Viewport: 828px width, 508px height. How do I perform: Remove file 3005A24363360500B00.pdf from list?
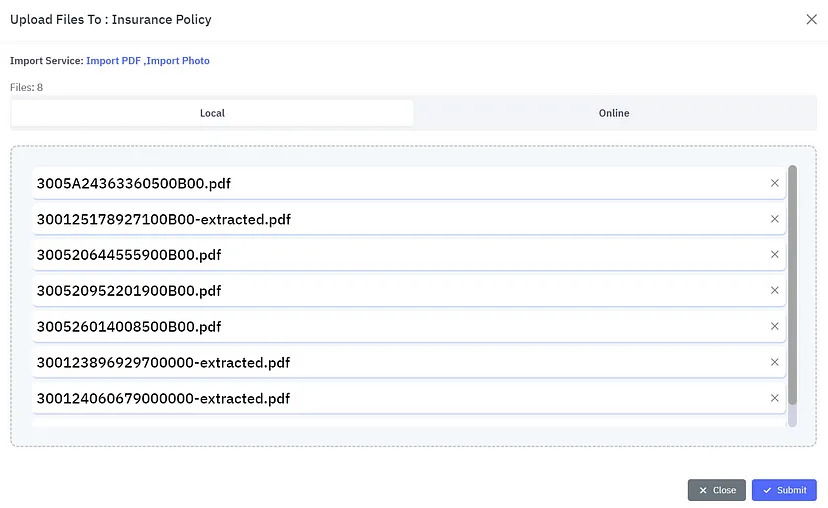(x=774, y=183)
